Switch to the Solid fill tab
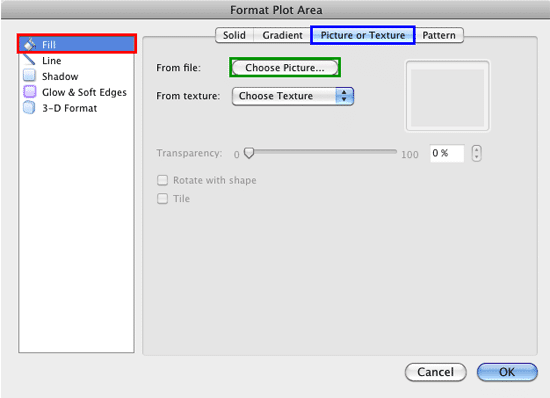550x398 pixels. click(234, 35)
